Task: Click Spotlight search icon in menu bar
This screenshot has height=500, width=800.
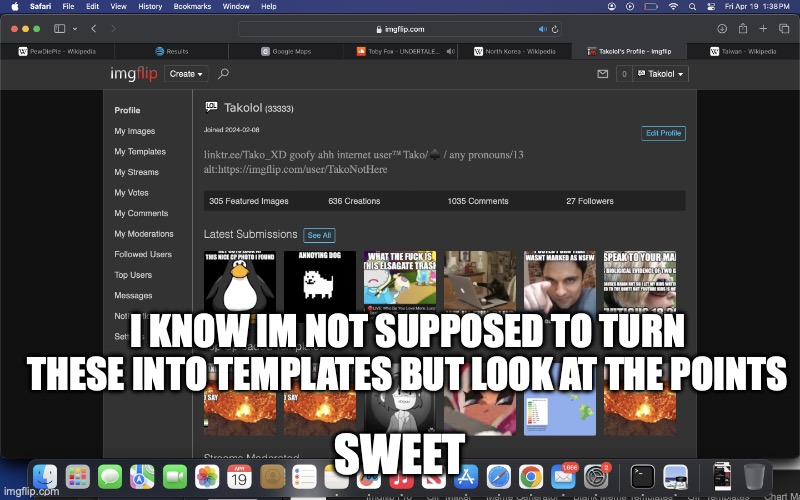Action: (692, 6)
